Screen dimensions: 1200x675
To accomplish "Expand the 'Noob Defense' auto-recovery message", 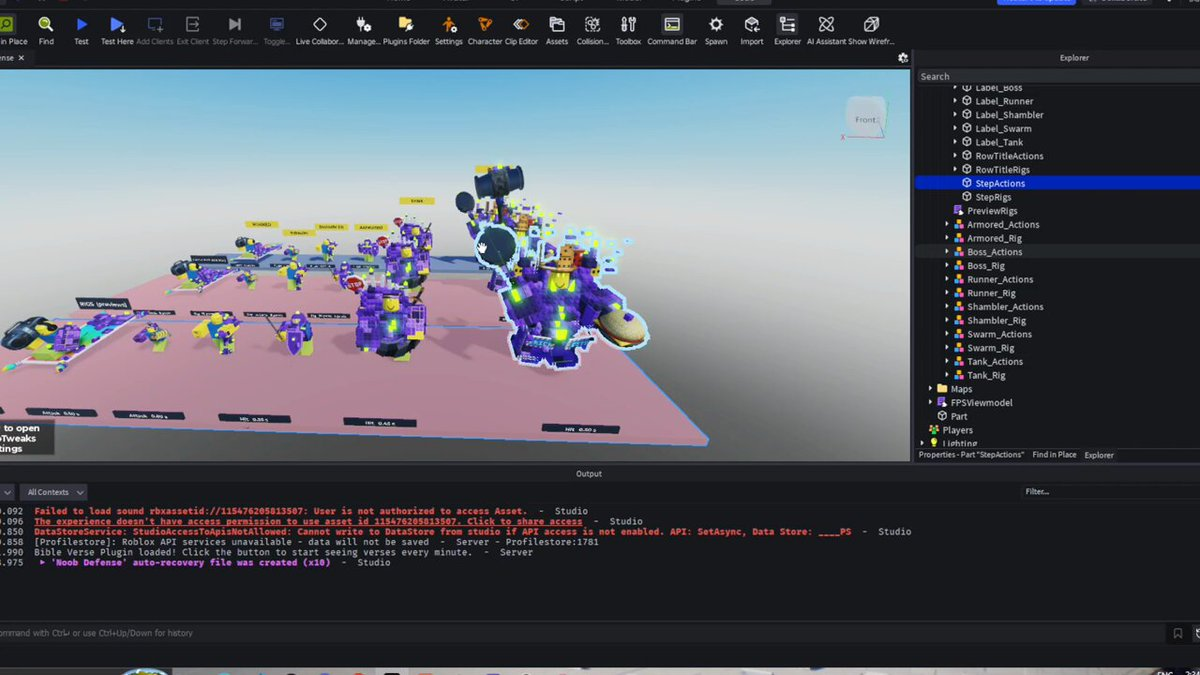I will (x=42, y=563).
